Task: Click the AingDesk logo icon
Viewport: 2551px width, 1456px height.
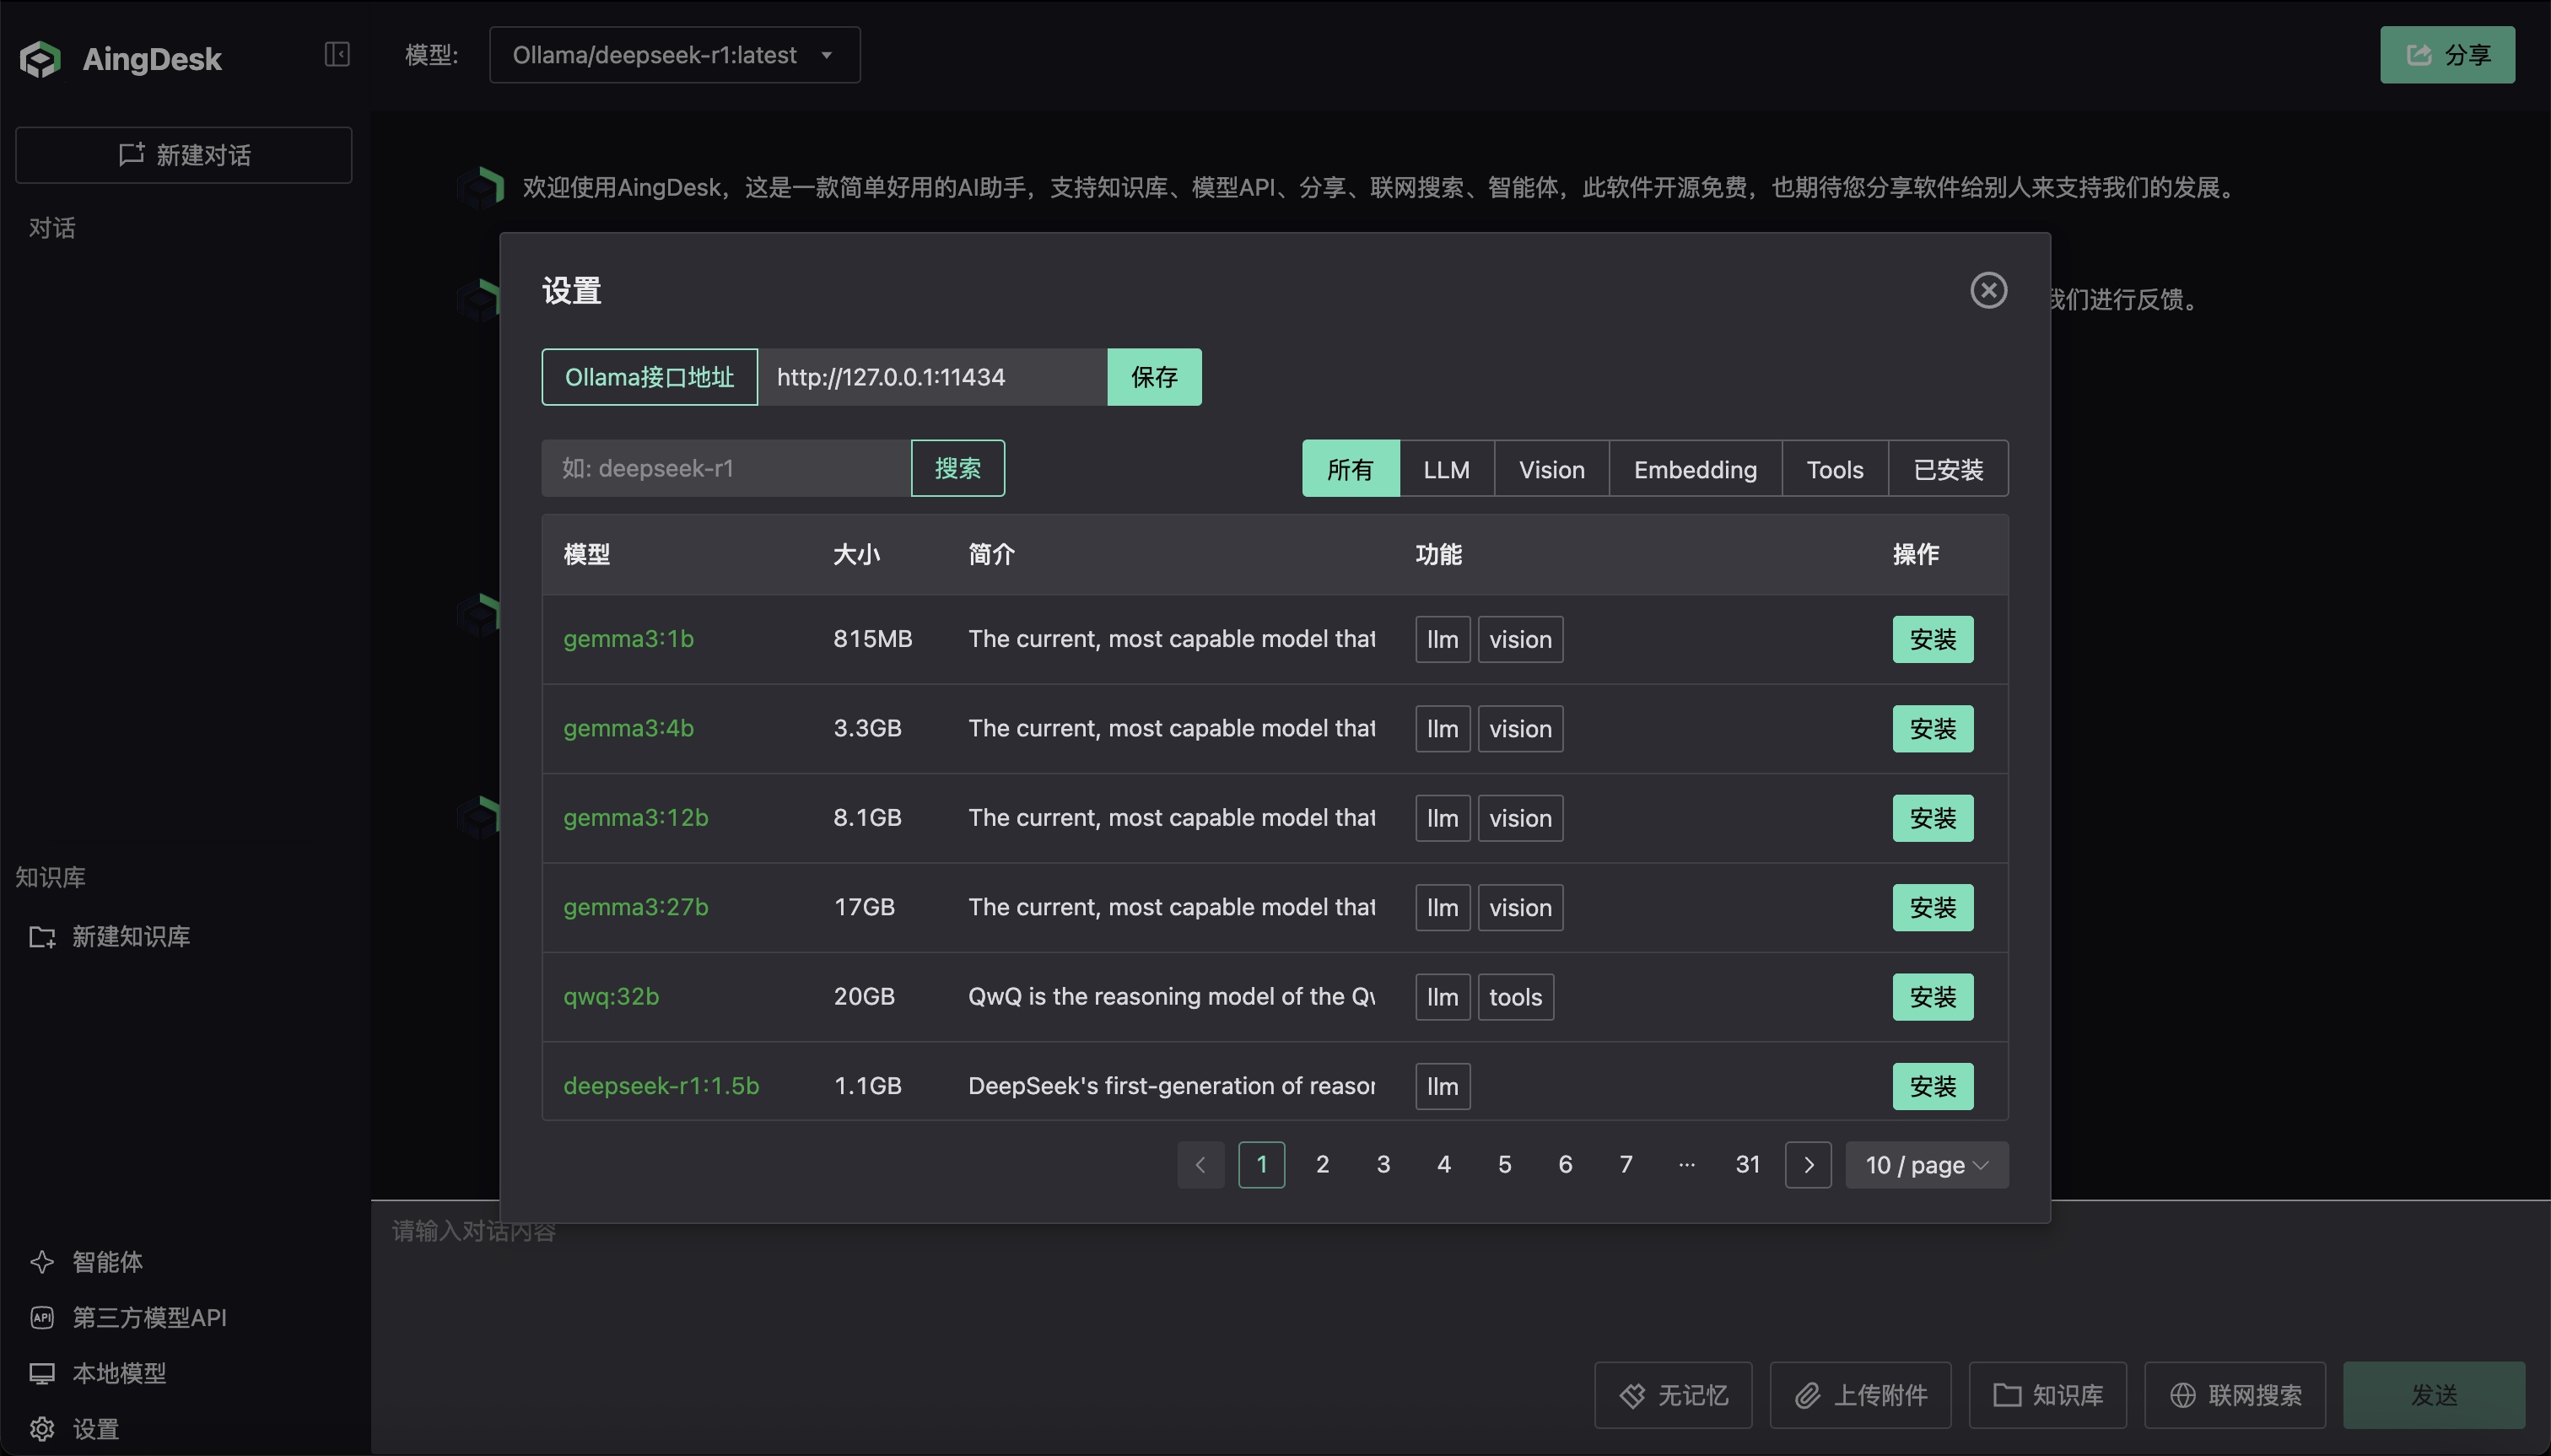Action: click(40, 59)
